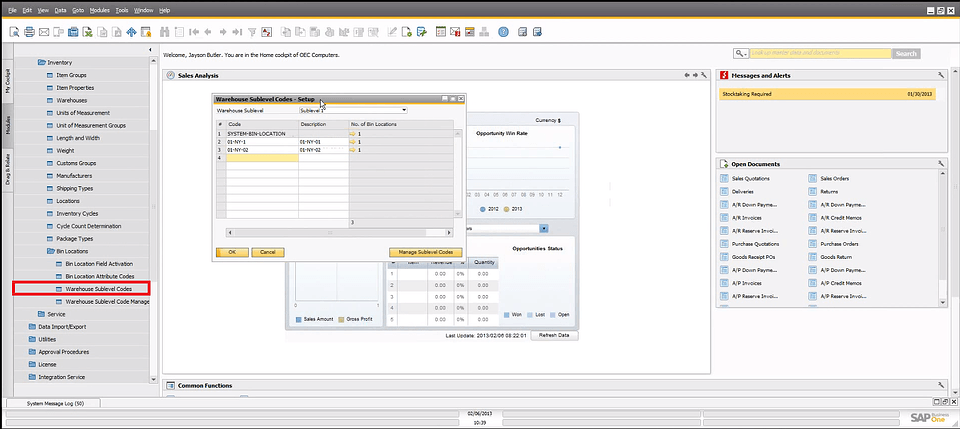Open Layout Designer pencil icon
The width and height of the screenshot is (960, 429).
[392, 32]
